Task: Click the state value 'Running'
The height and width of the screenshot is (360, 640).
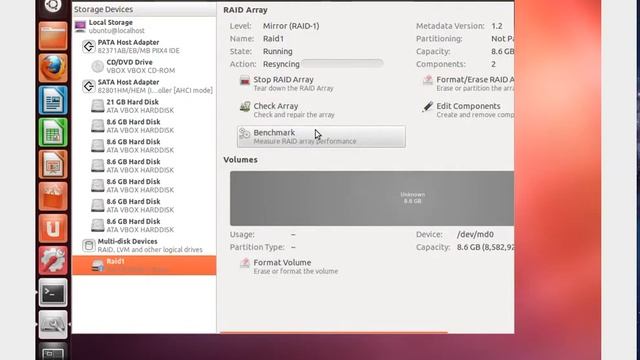Action: (x=278, y=51)
